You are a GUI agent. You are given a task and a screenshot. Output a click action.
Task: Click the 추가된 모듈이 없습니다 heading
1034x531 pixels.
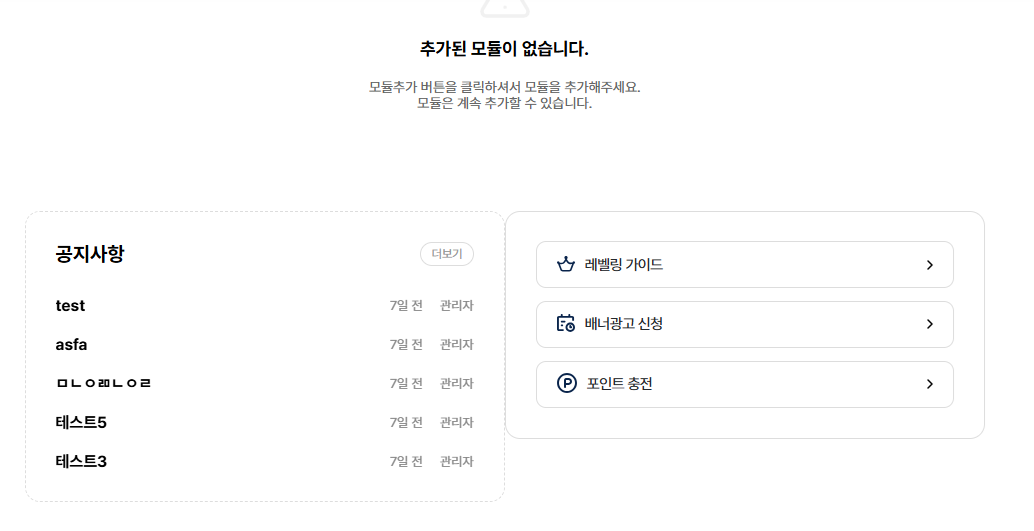click(504, 49)
